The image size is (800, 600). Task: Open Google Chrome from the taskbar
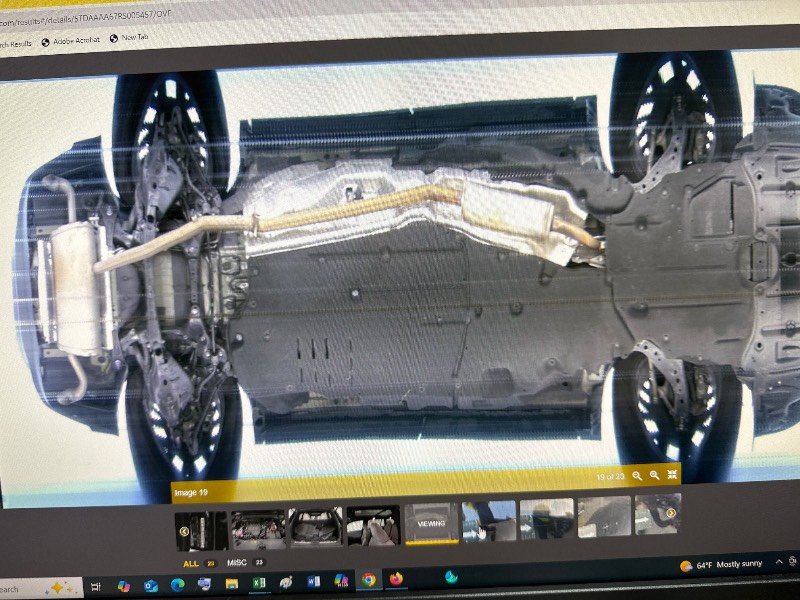click(368, 580)
